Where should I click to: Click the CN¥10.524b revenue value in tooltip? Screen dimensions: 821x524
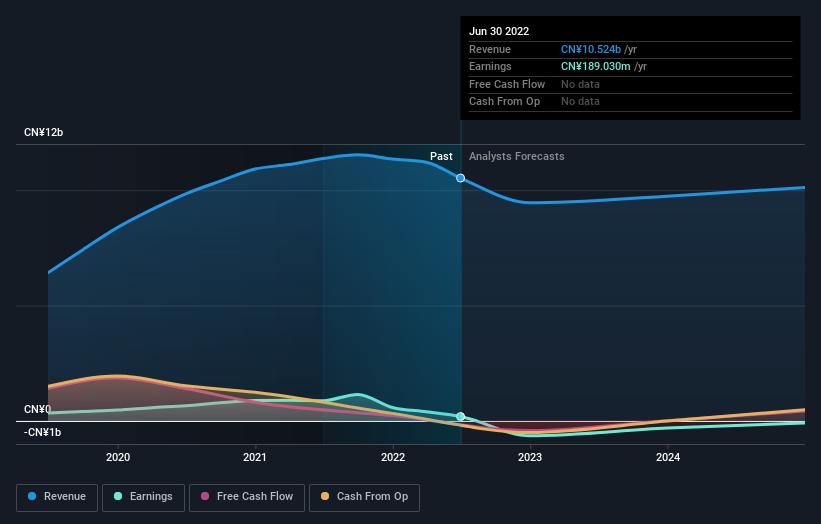click(591, 49)
